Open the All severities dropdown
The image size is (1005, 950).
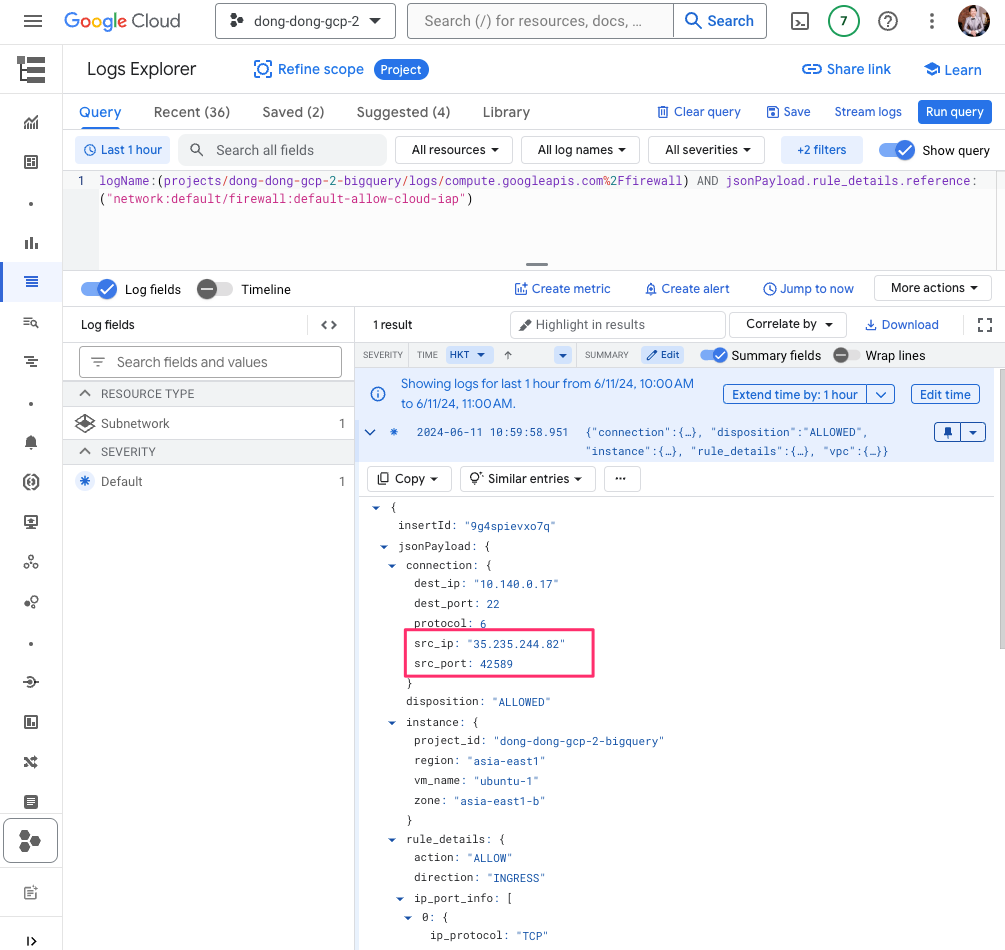point(706,150)
